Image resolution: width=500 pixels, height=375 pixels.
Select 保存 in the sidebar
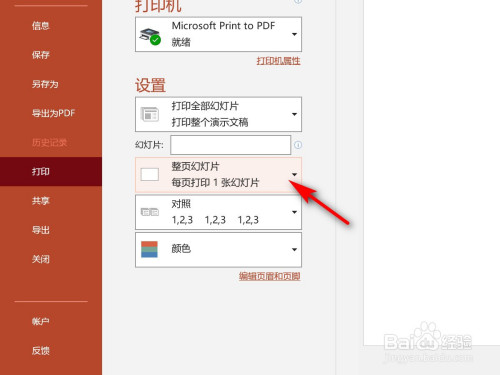tap(41, 55)
